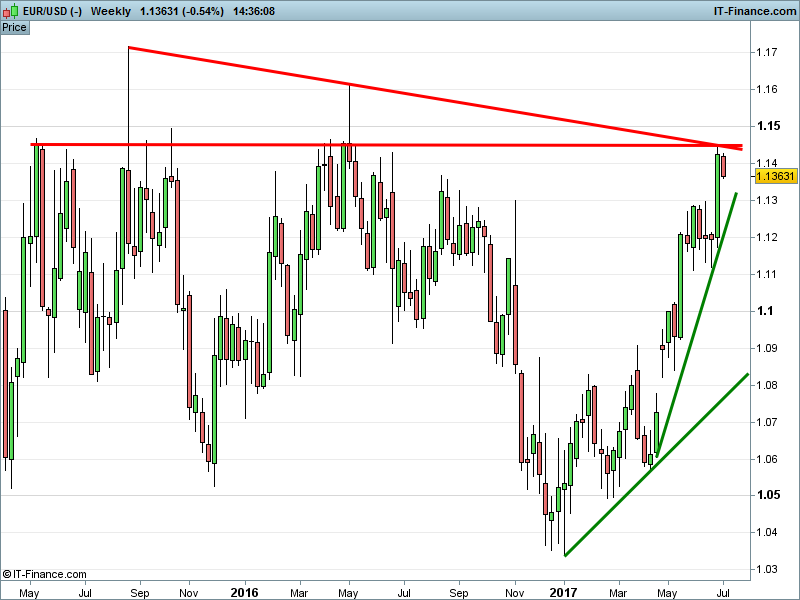Select the long shallow green trendline
This screenshot has width=800, height=600.
[657, 465]
